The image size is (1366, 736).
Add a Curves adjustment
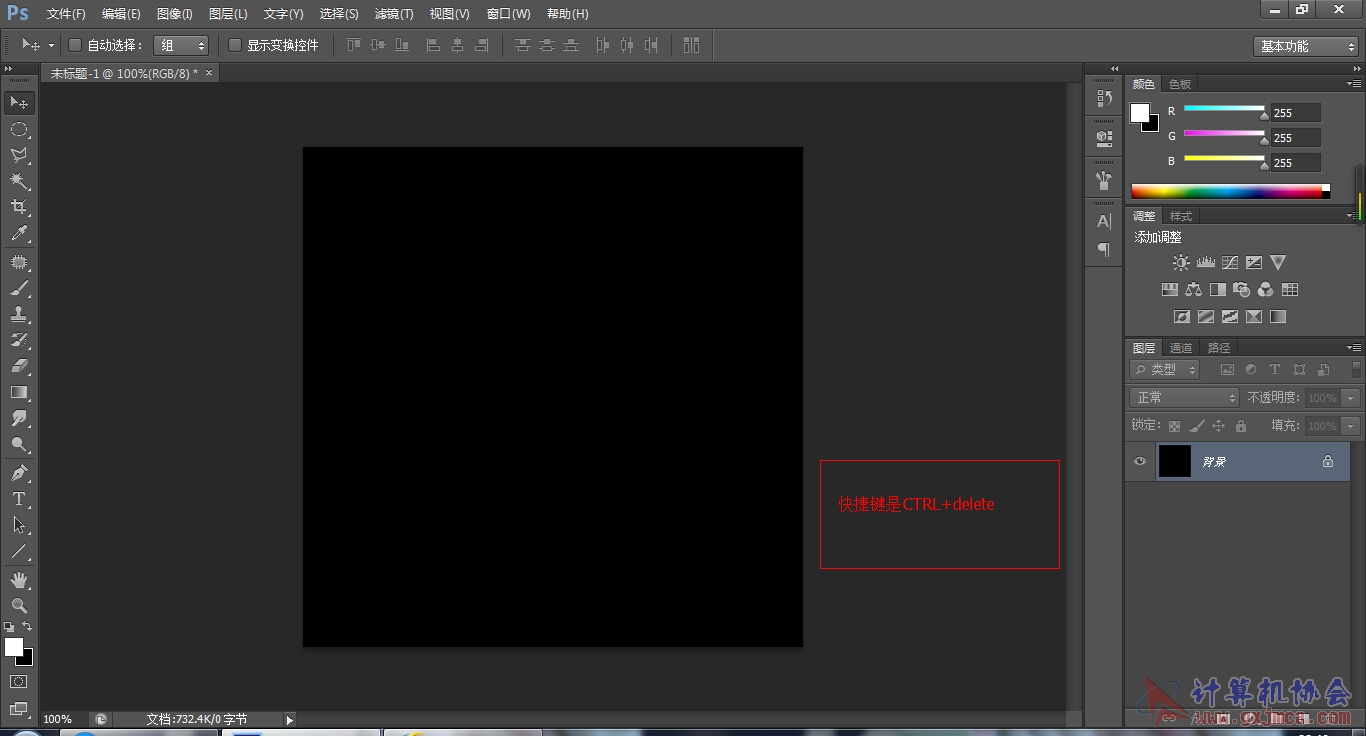click(1230, 262)
